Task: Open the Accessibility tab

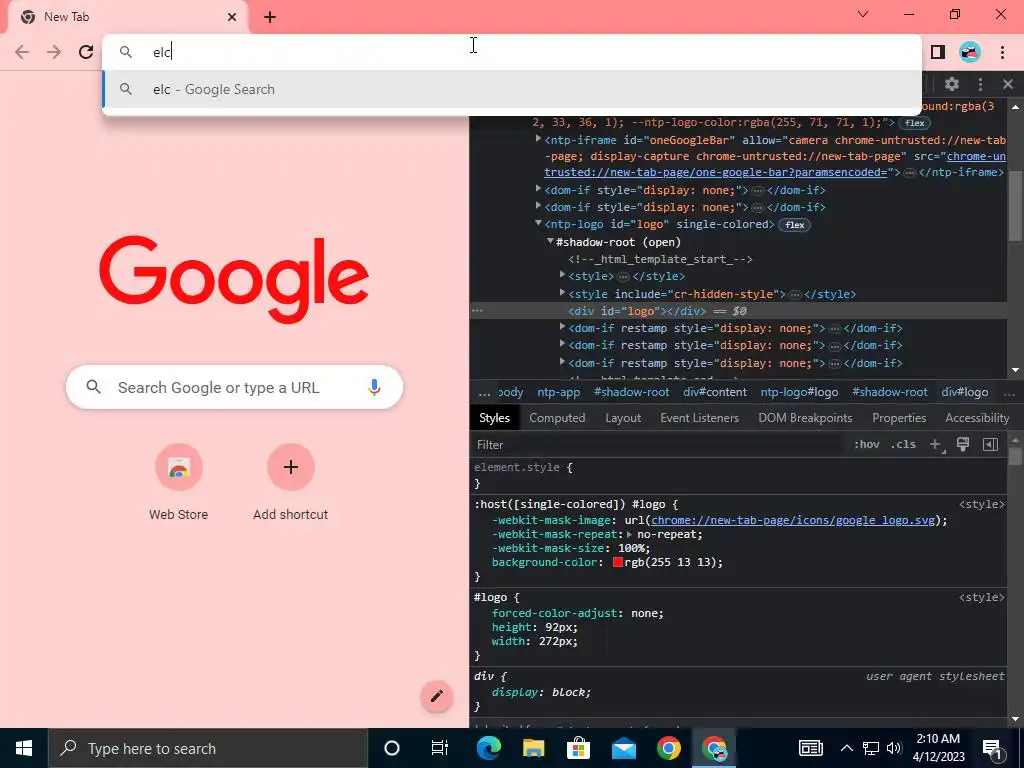Action: point(977,418)
